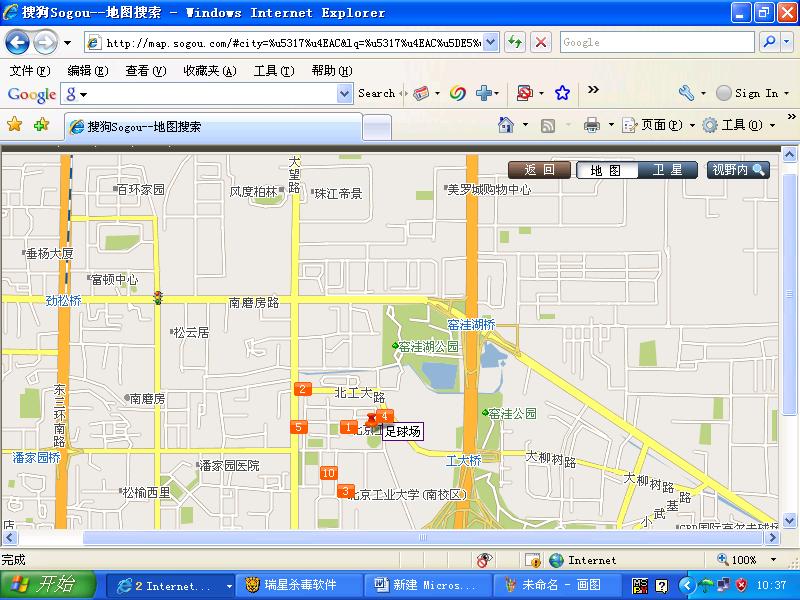Open the 页面(P) page dropdown
Screen dimensions: 800x600
[692, 125]
